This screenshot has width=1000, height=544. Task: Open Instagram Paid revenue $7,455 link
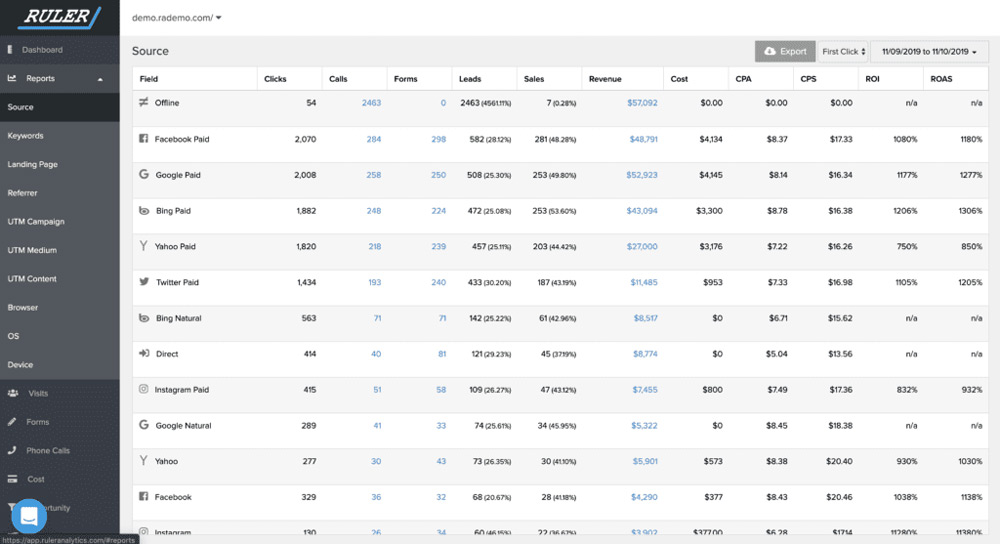click(x=645, y=390)
